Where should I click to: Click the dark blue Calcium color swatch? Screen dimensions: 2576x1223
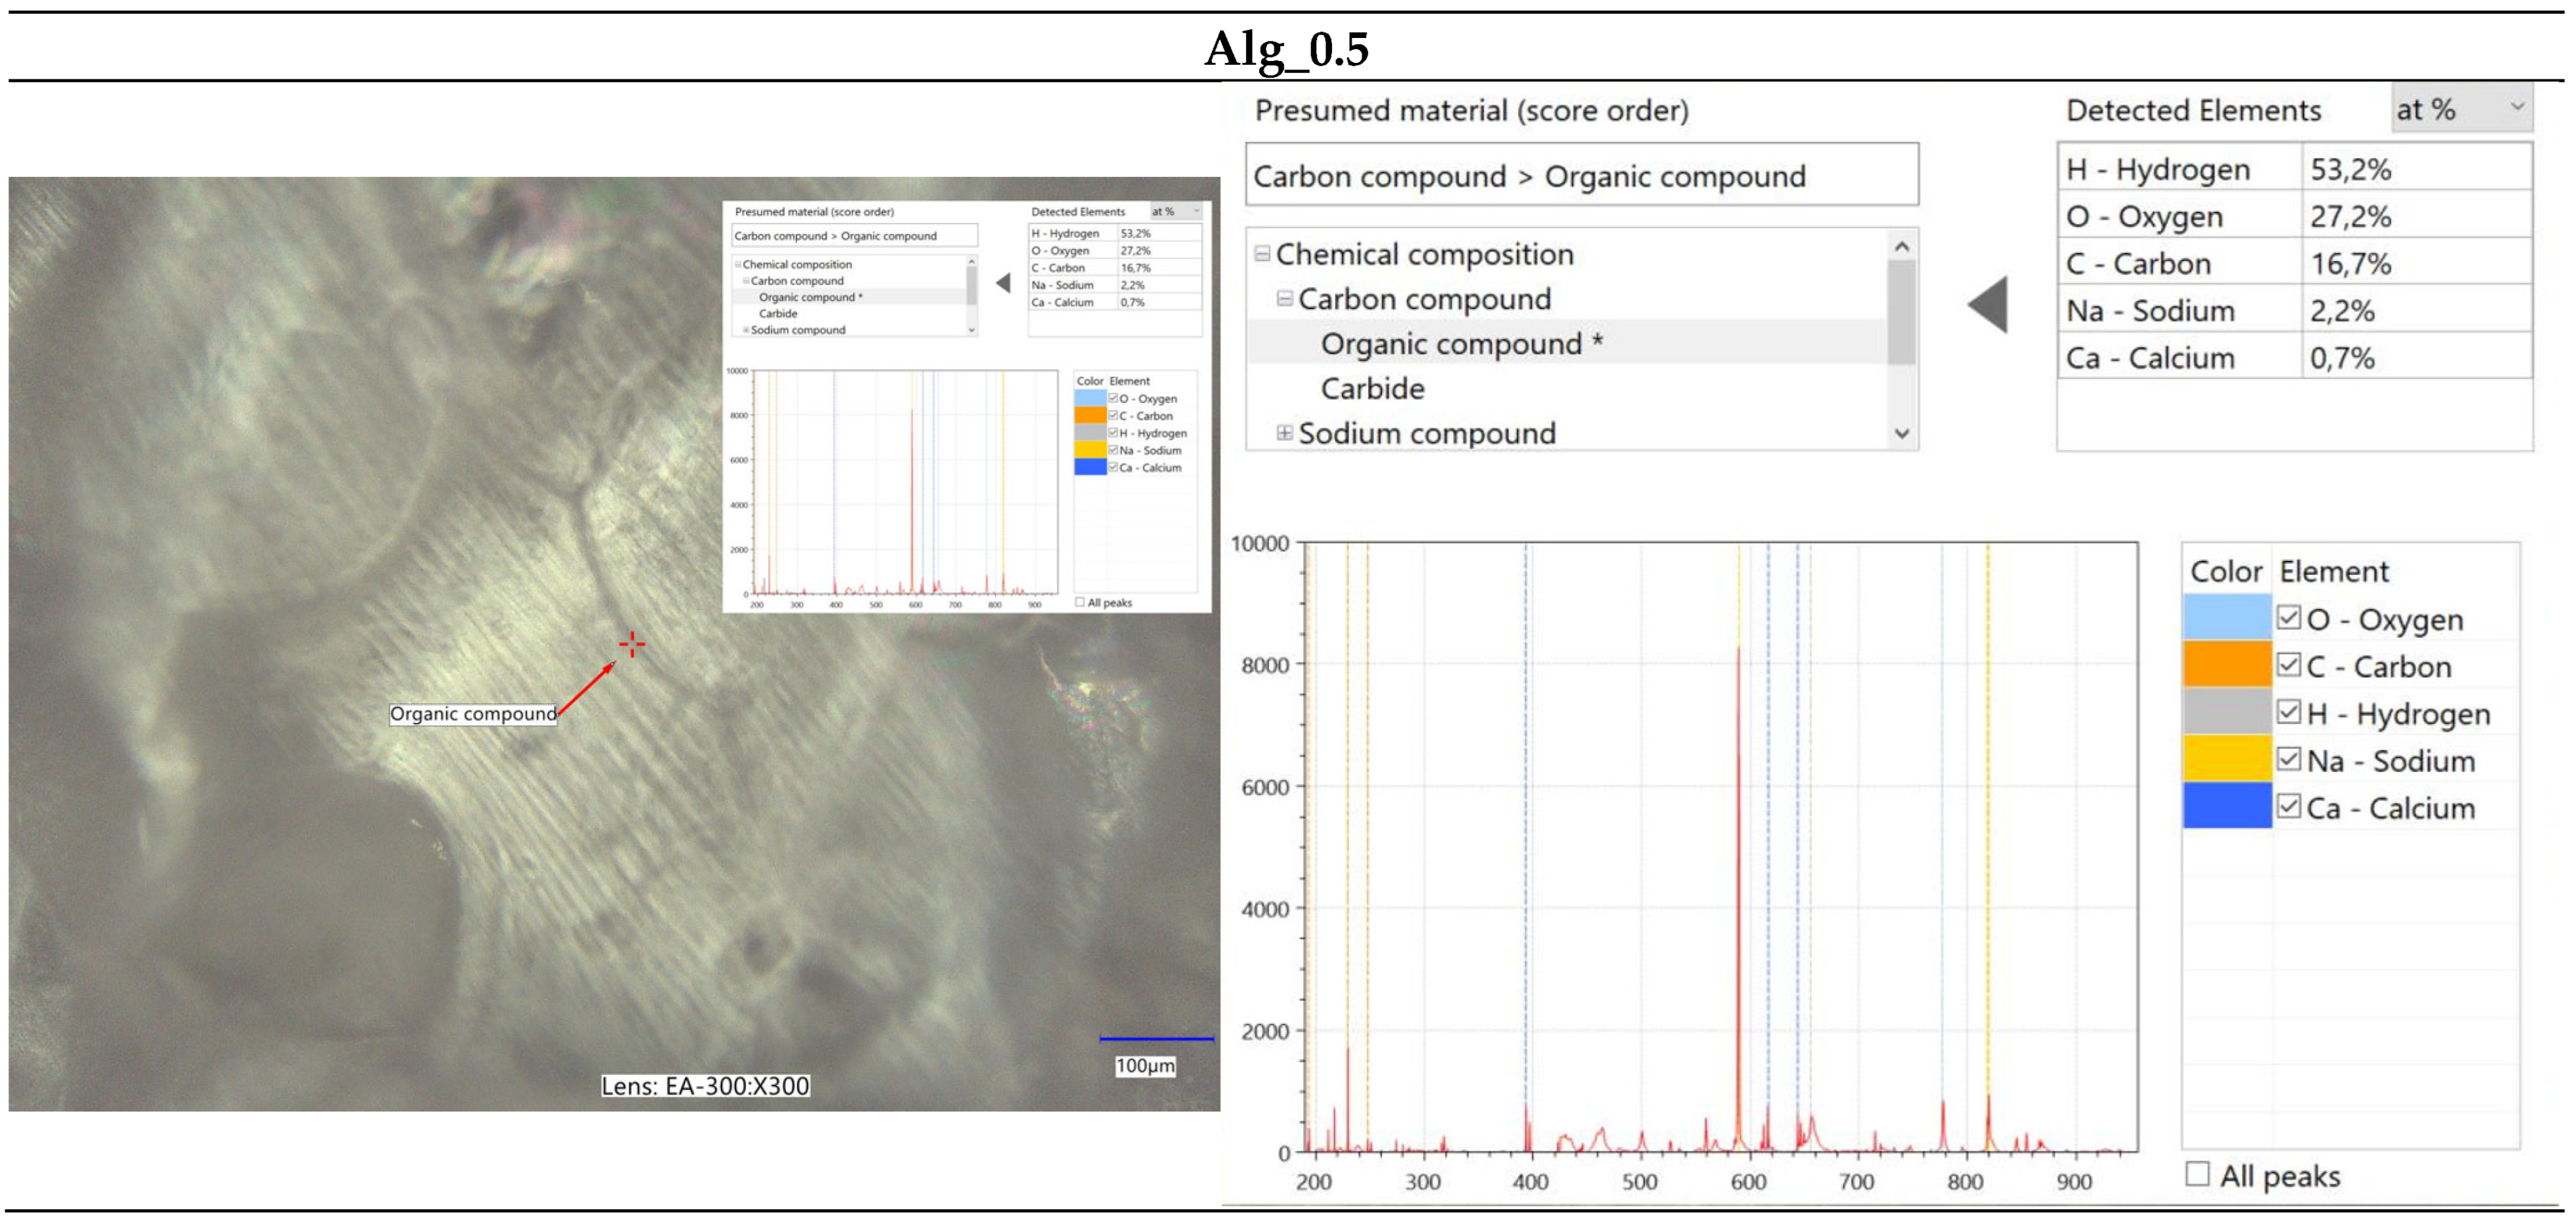pos(2227,806)
